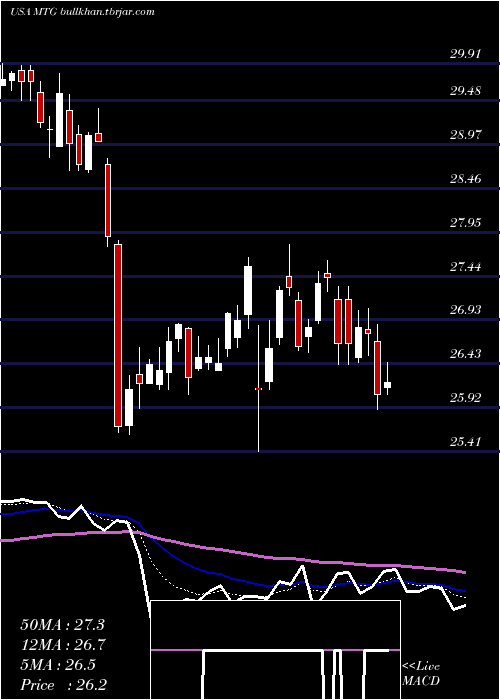
Task: Click the MACD histogram box
Action: (275, 650)
